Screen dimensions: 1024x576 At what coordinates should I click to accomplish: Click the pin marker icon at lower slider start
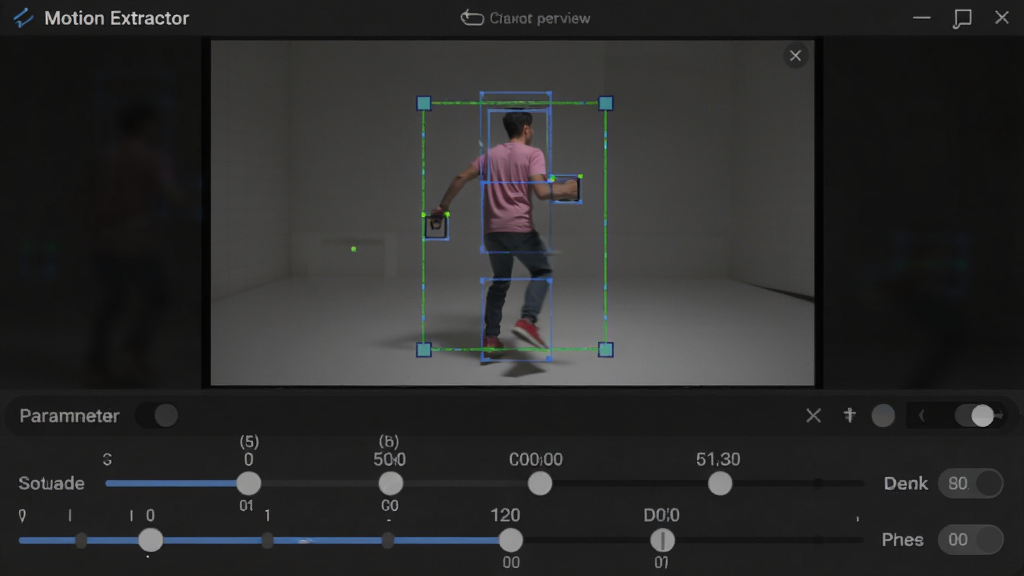coord(22,516)
